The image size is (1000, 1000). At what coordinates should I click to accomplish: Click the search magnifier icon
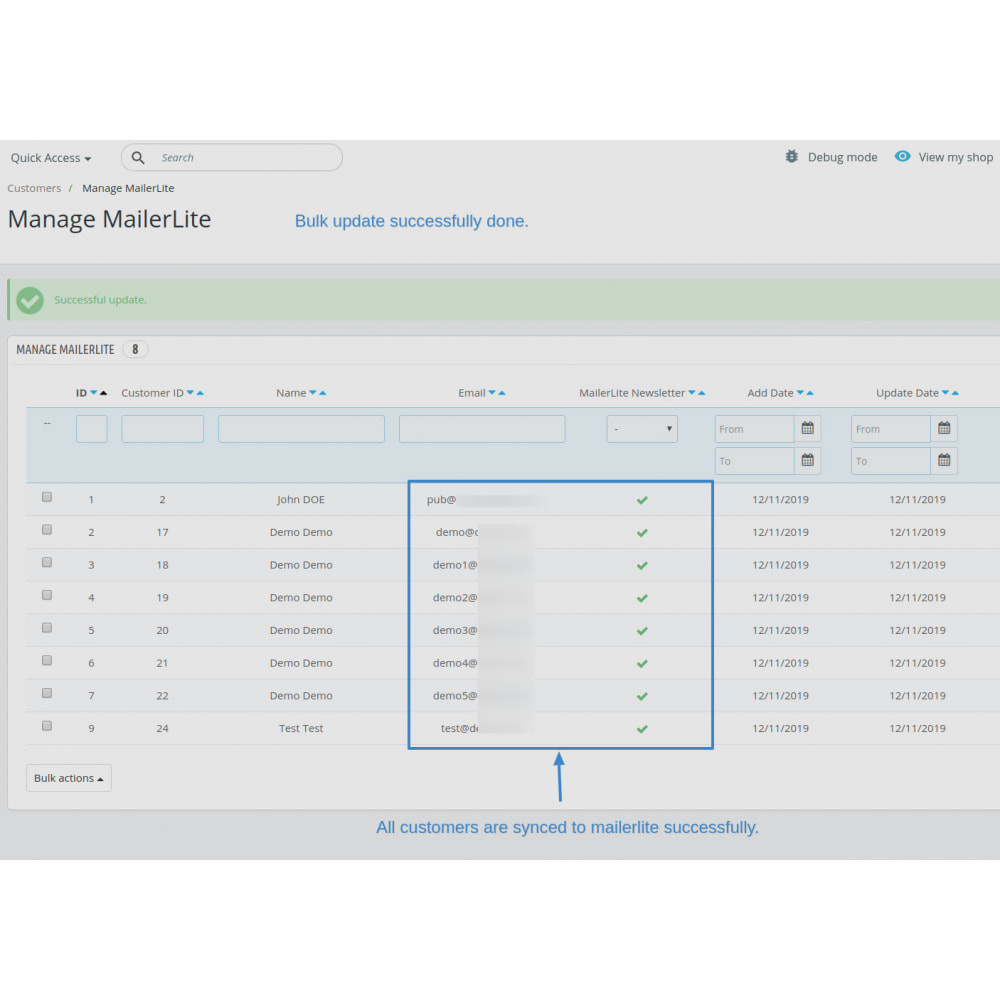pos(138,158)
